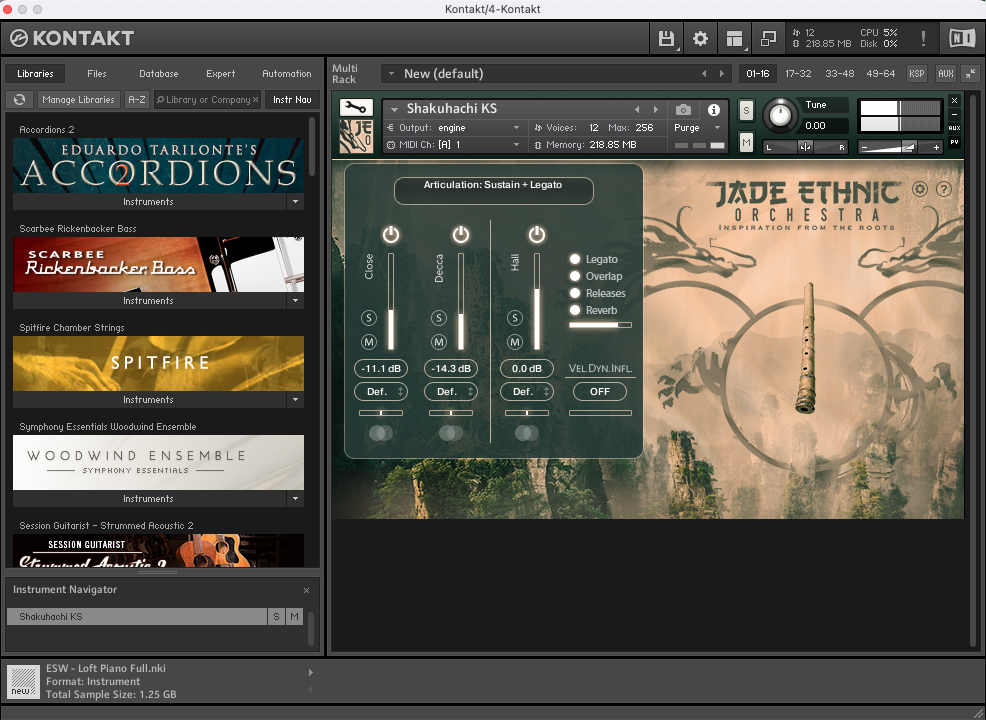Enable the Reverb radio option

pyautogui.click(x=575, y=310)
